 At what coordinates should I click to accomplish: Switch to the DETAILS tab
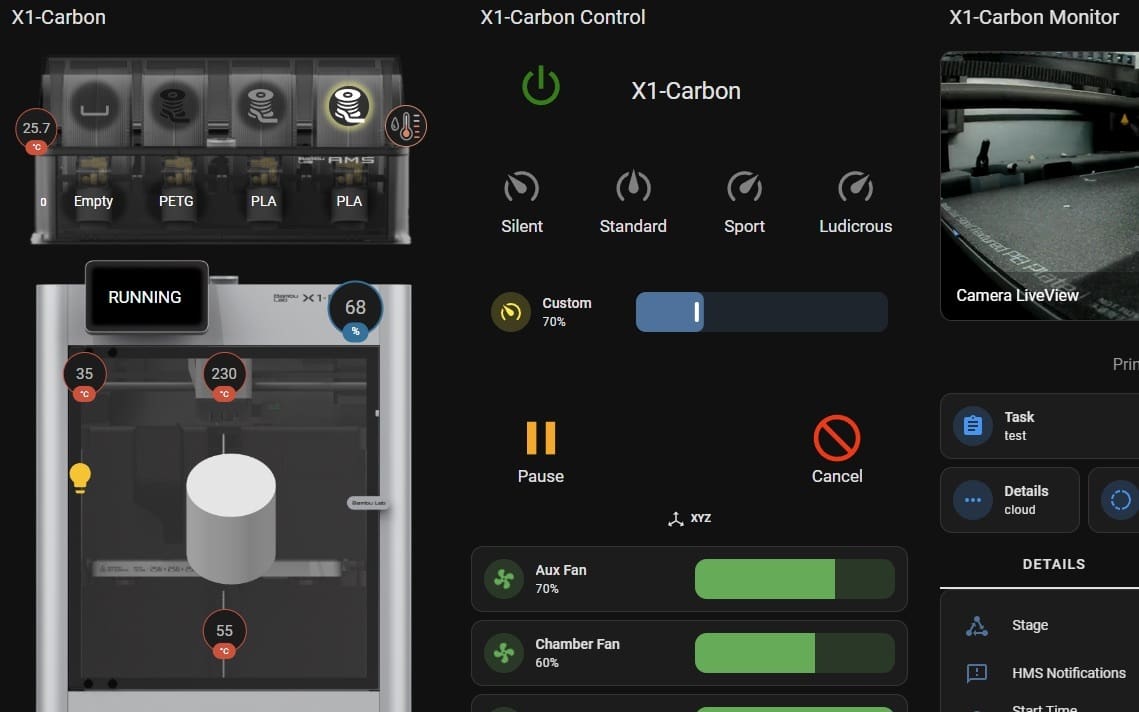tap(1053, 565)
